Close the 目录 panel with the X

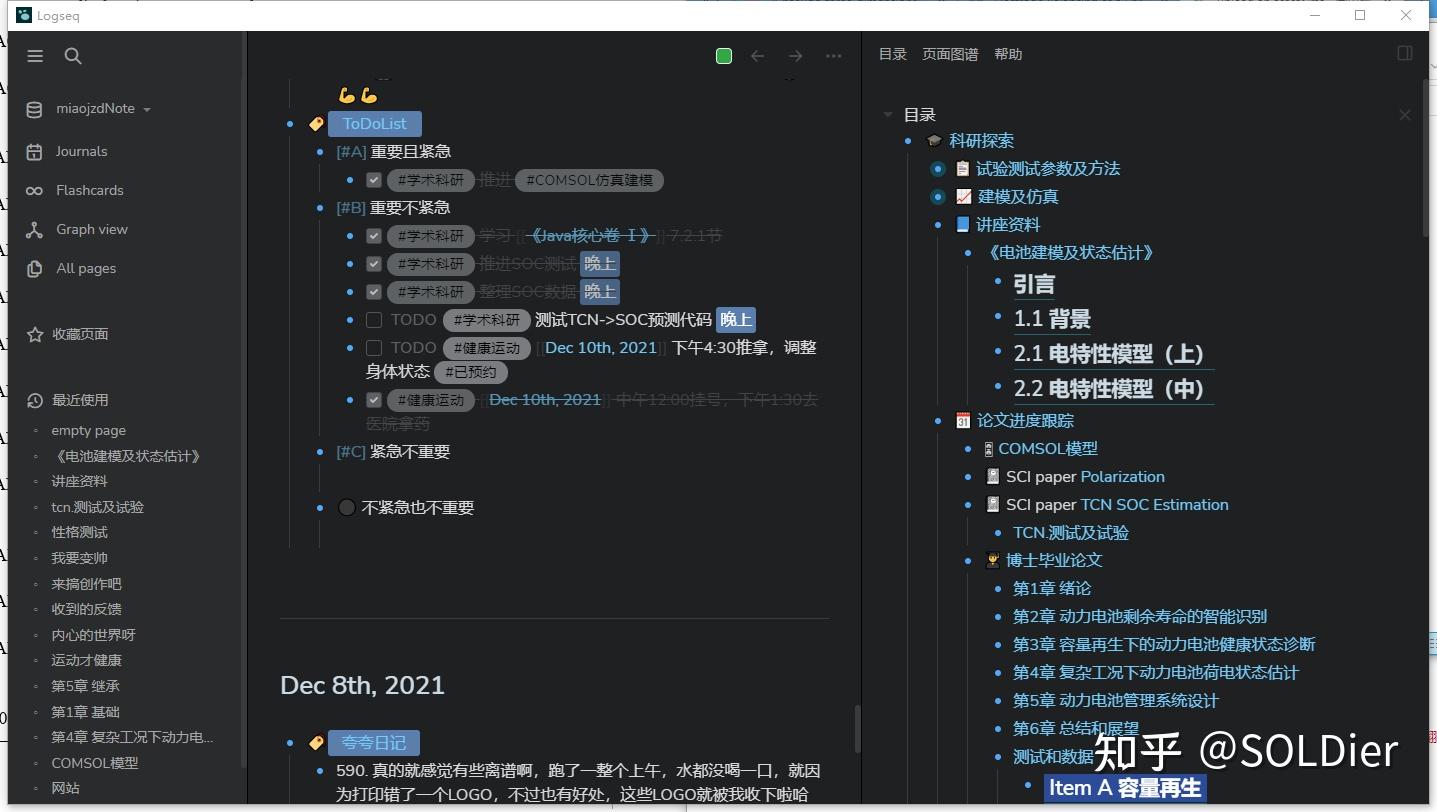click(x=1404, y=115)
